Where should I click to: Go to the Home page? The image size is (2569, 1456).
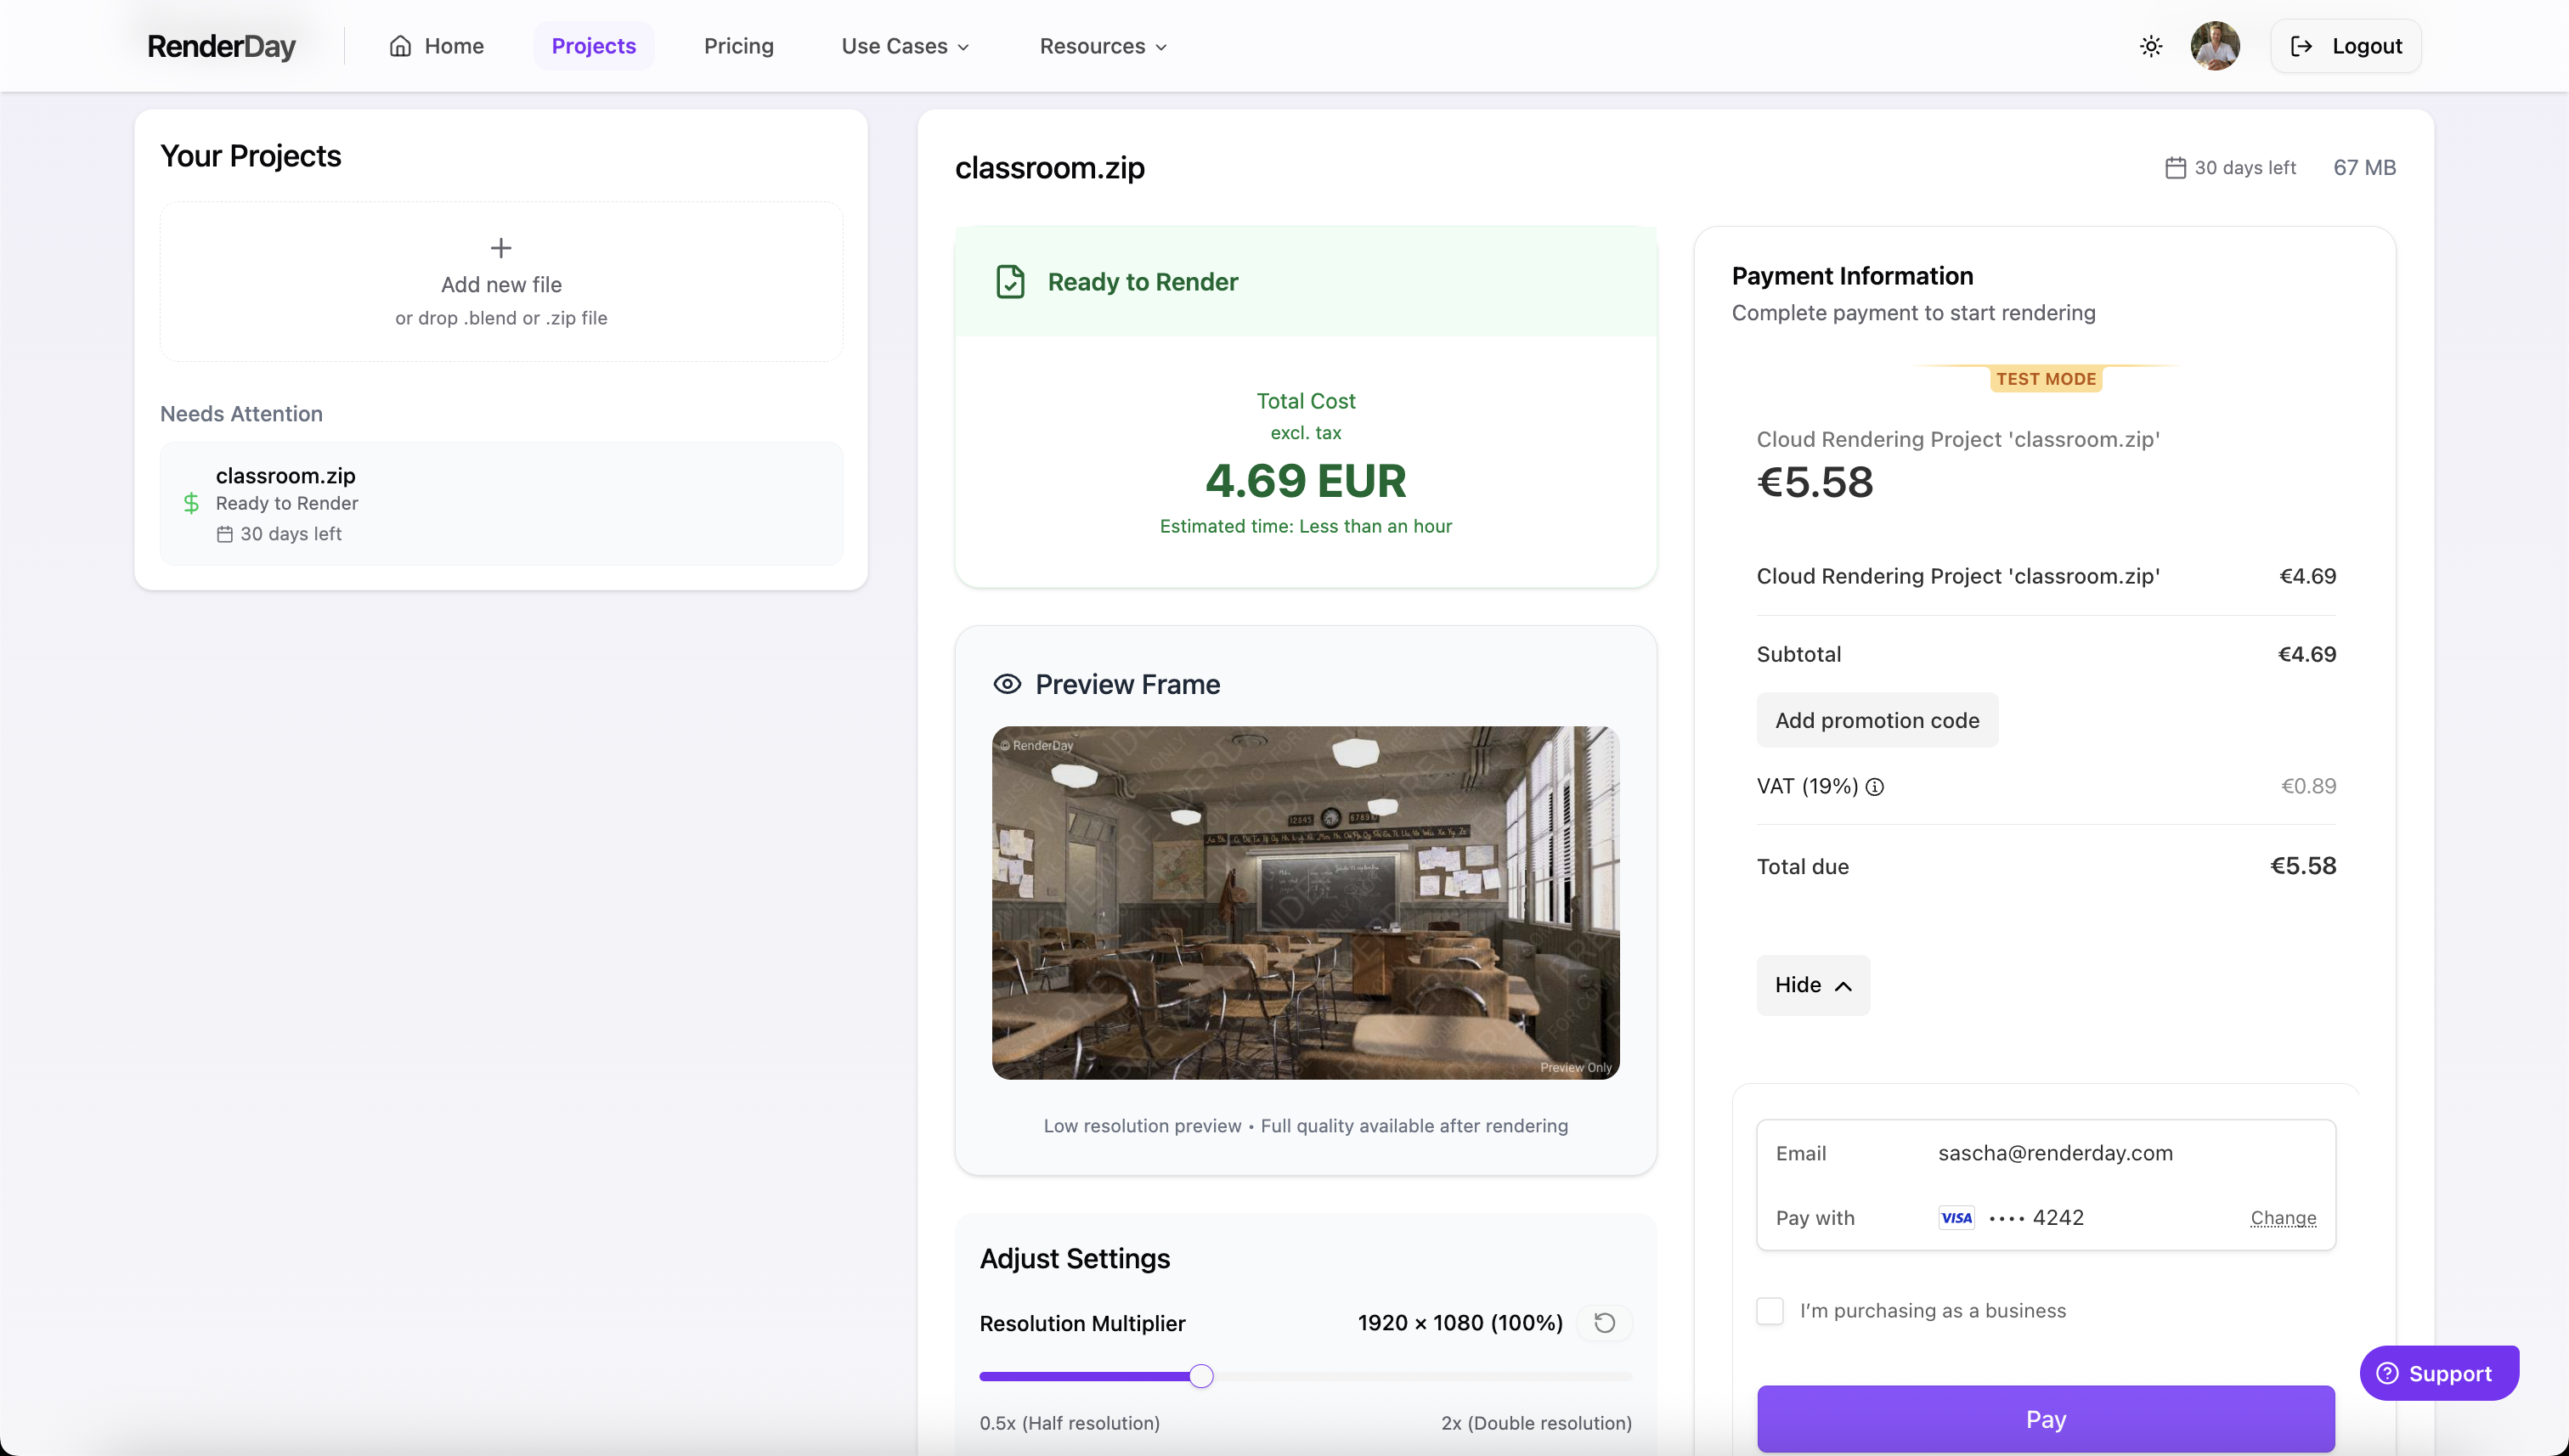click(437, 46)
